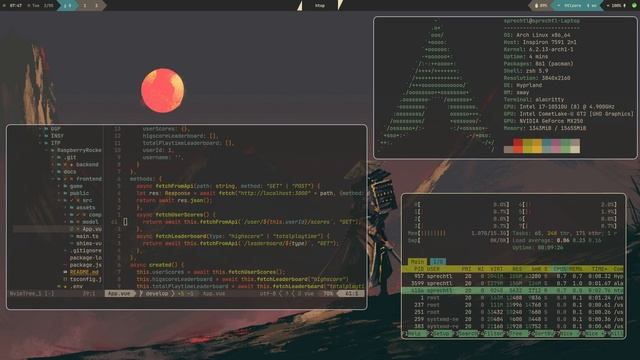Screen dimensions: 640x360
Task: Switch to workspace 2 in top bar
Action: pyautogui.click(x=84, y=6)
